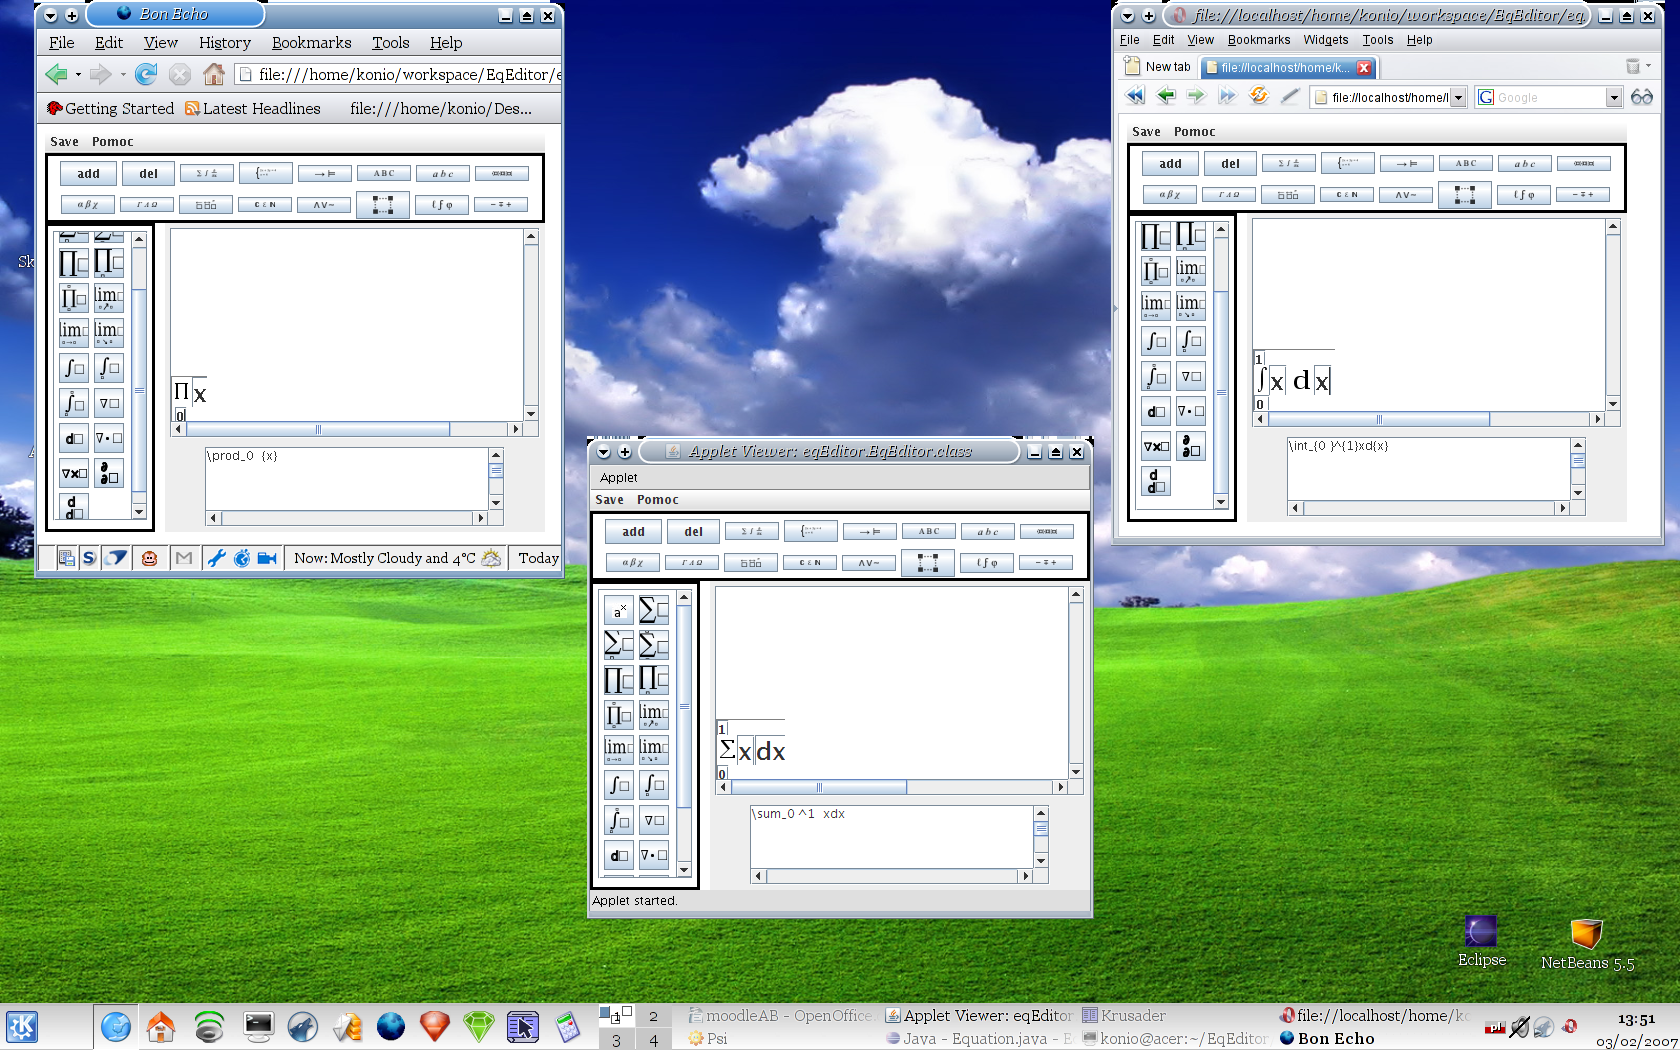
Task: Open braces/matrix category in Applet Viewer toolbar
Action: point(811,531)
